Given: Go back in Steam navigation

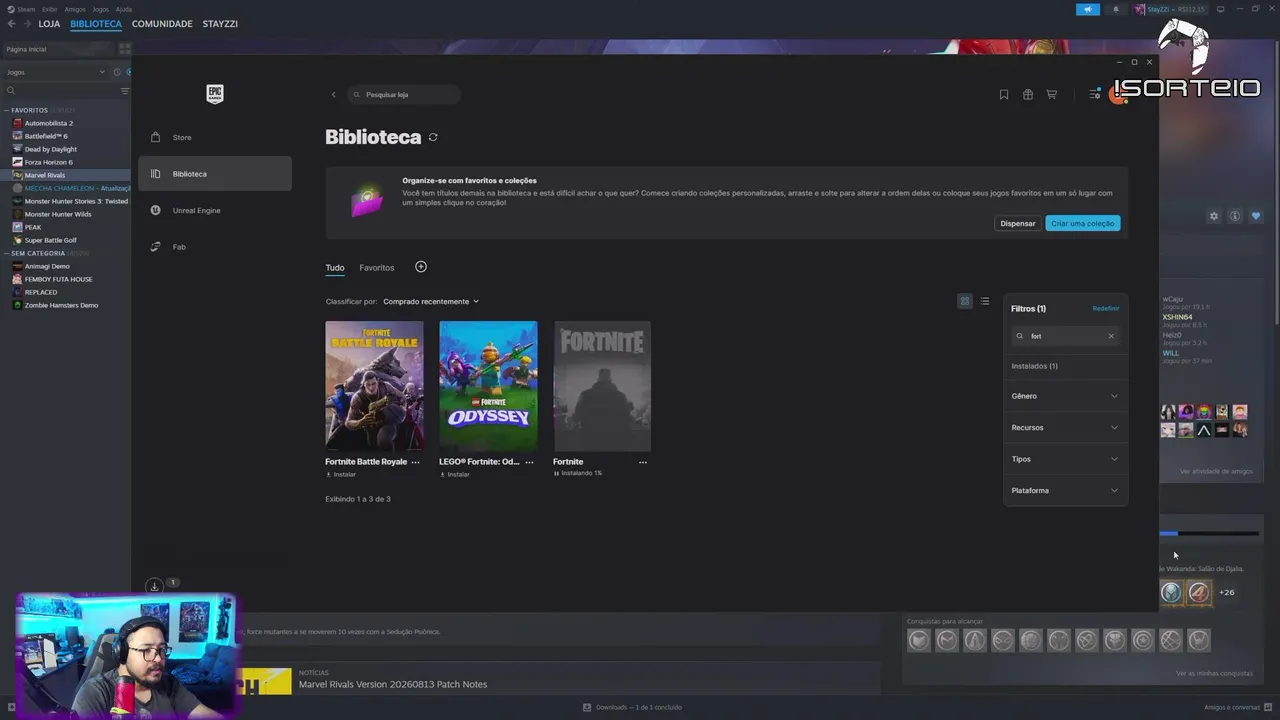Looking at the screenshot, I should coord(11,24).
